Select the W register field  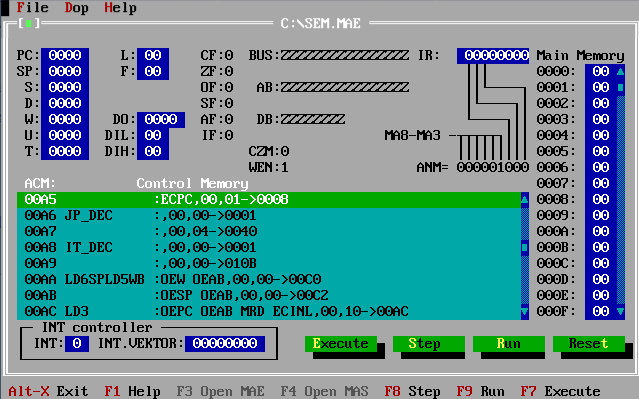(65, 119)
